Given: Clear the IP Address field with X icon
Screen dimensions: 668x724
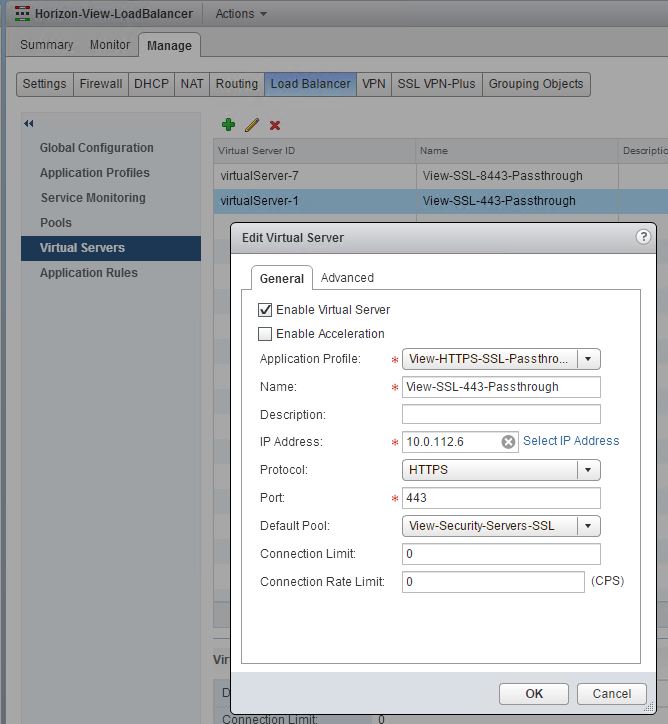Looking at the screenshot, I should coord(508,442).
